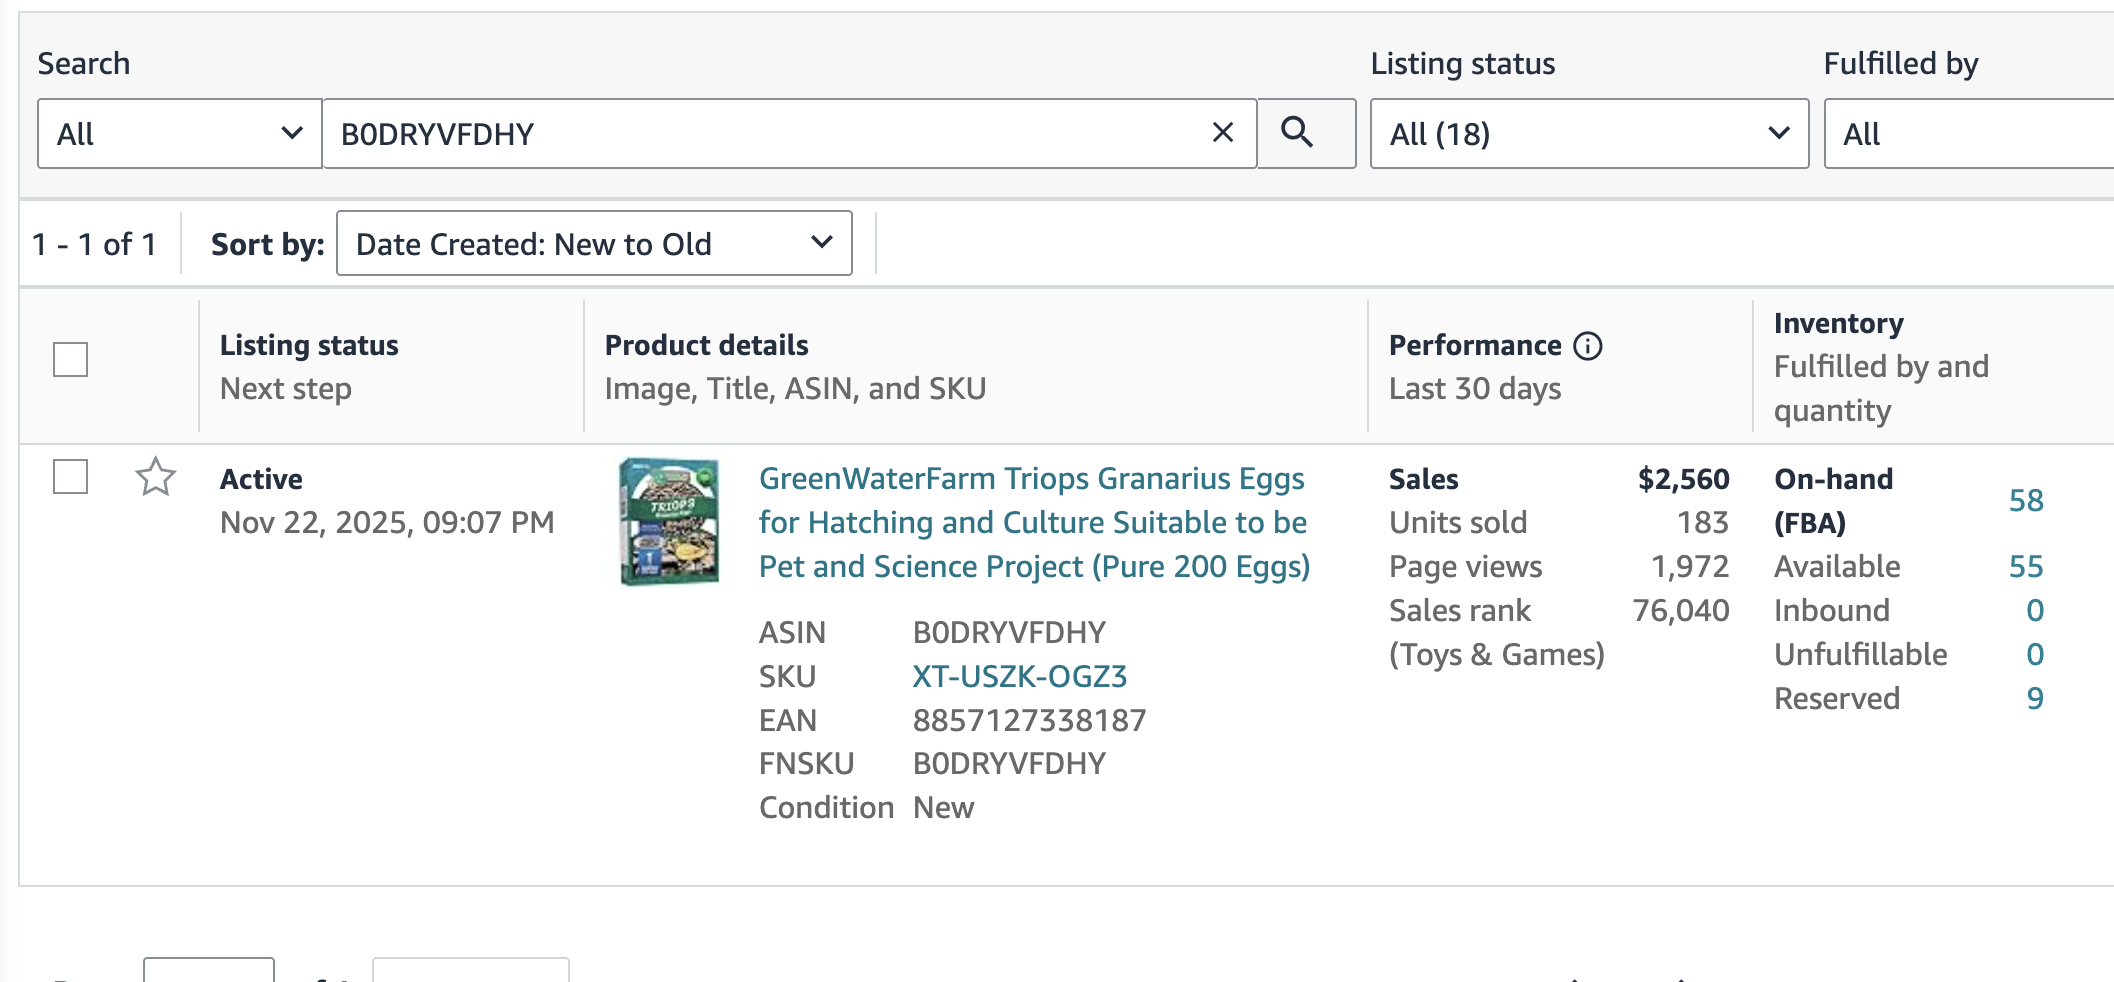Click Page views value 1,972
2114x982 pixels.
[x=1690, y=566]
